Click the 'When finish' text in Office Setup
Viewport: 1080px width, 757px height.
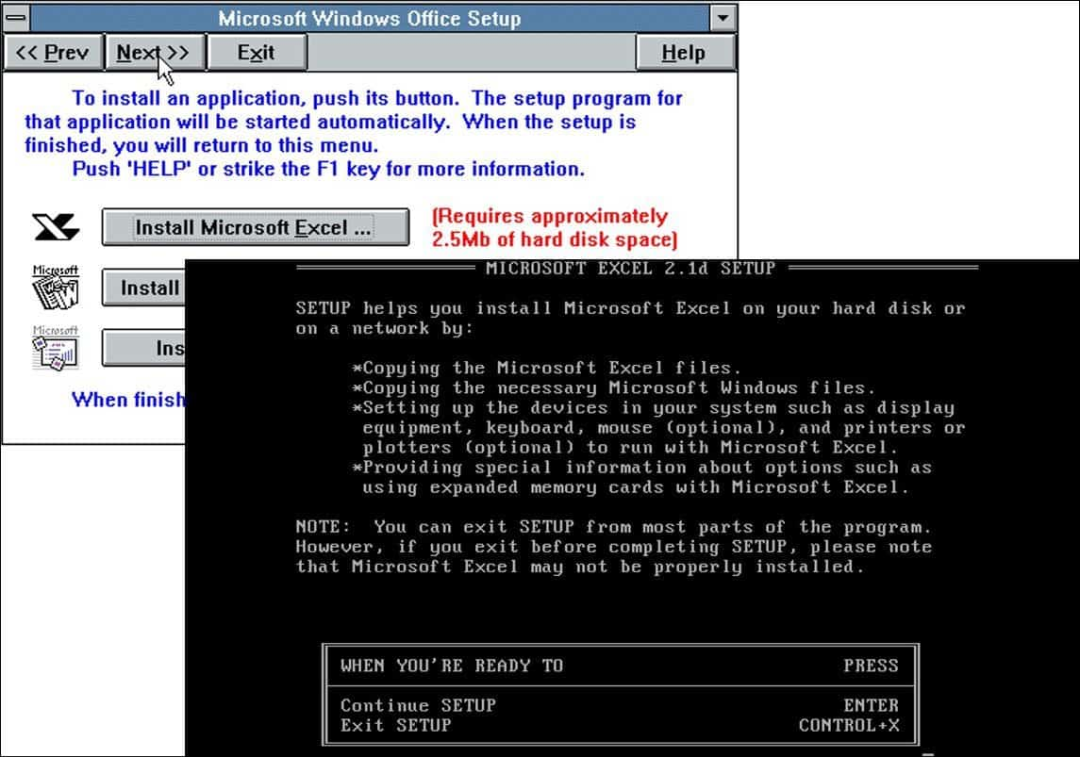pos(129,400)
